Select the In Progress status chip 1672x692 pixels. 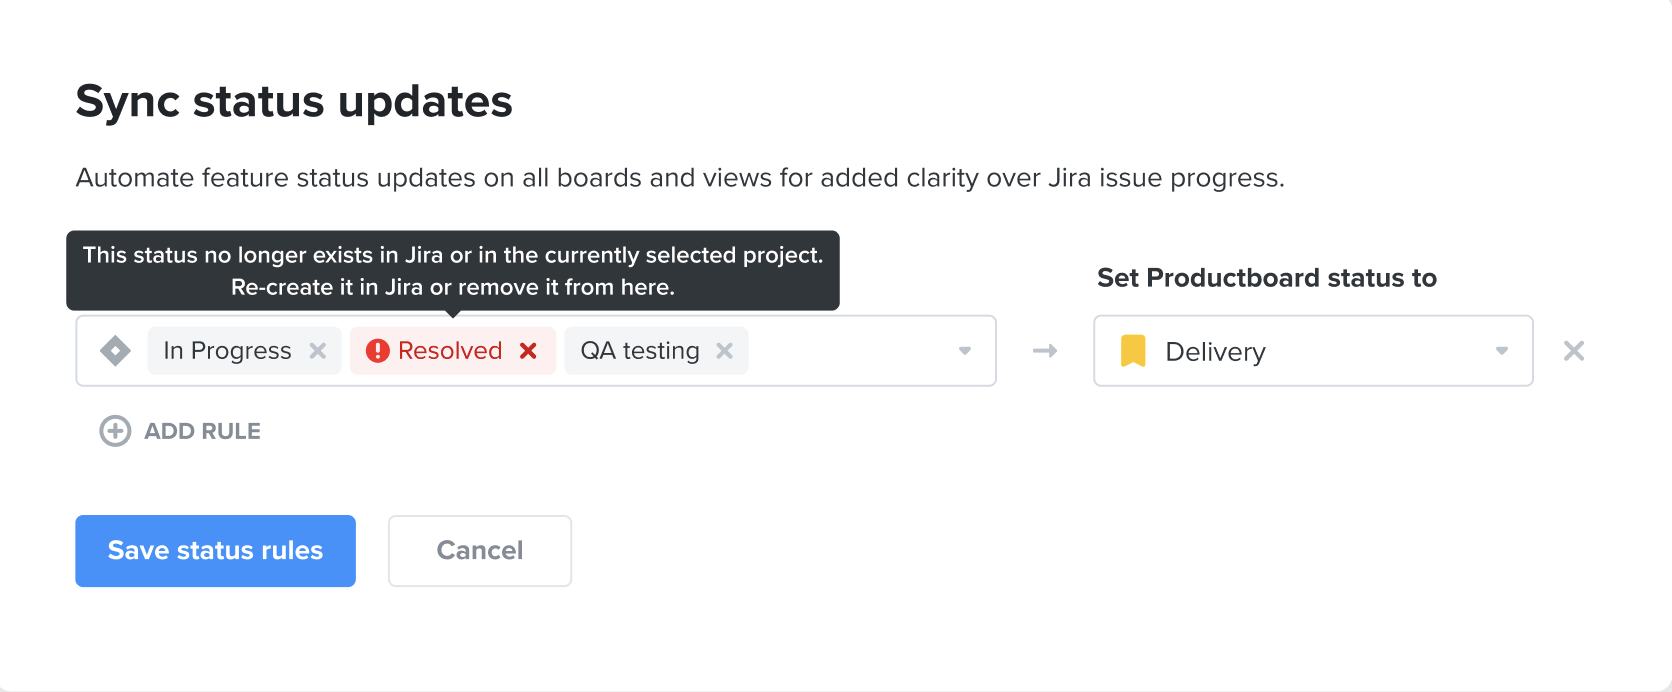pyautogui.click(x=228, y=350)
